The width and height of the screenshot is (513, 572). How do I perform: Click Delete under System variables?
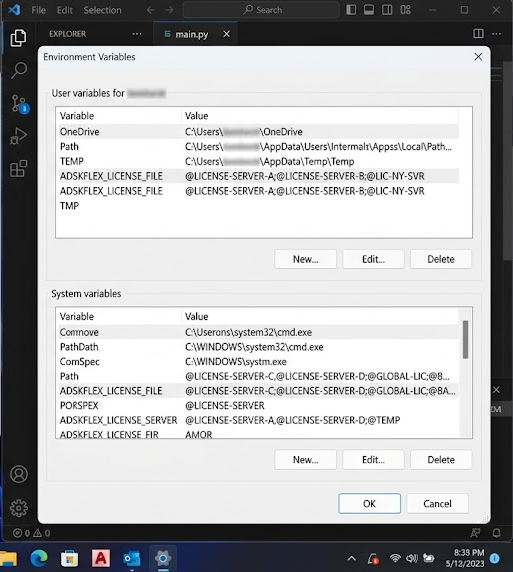coord(441,460)
